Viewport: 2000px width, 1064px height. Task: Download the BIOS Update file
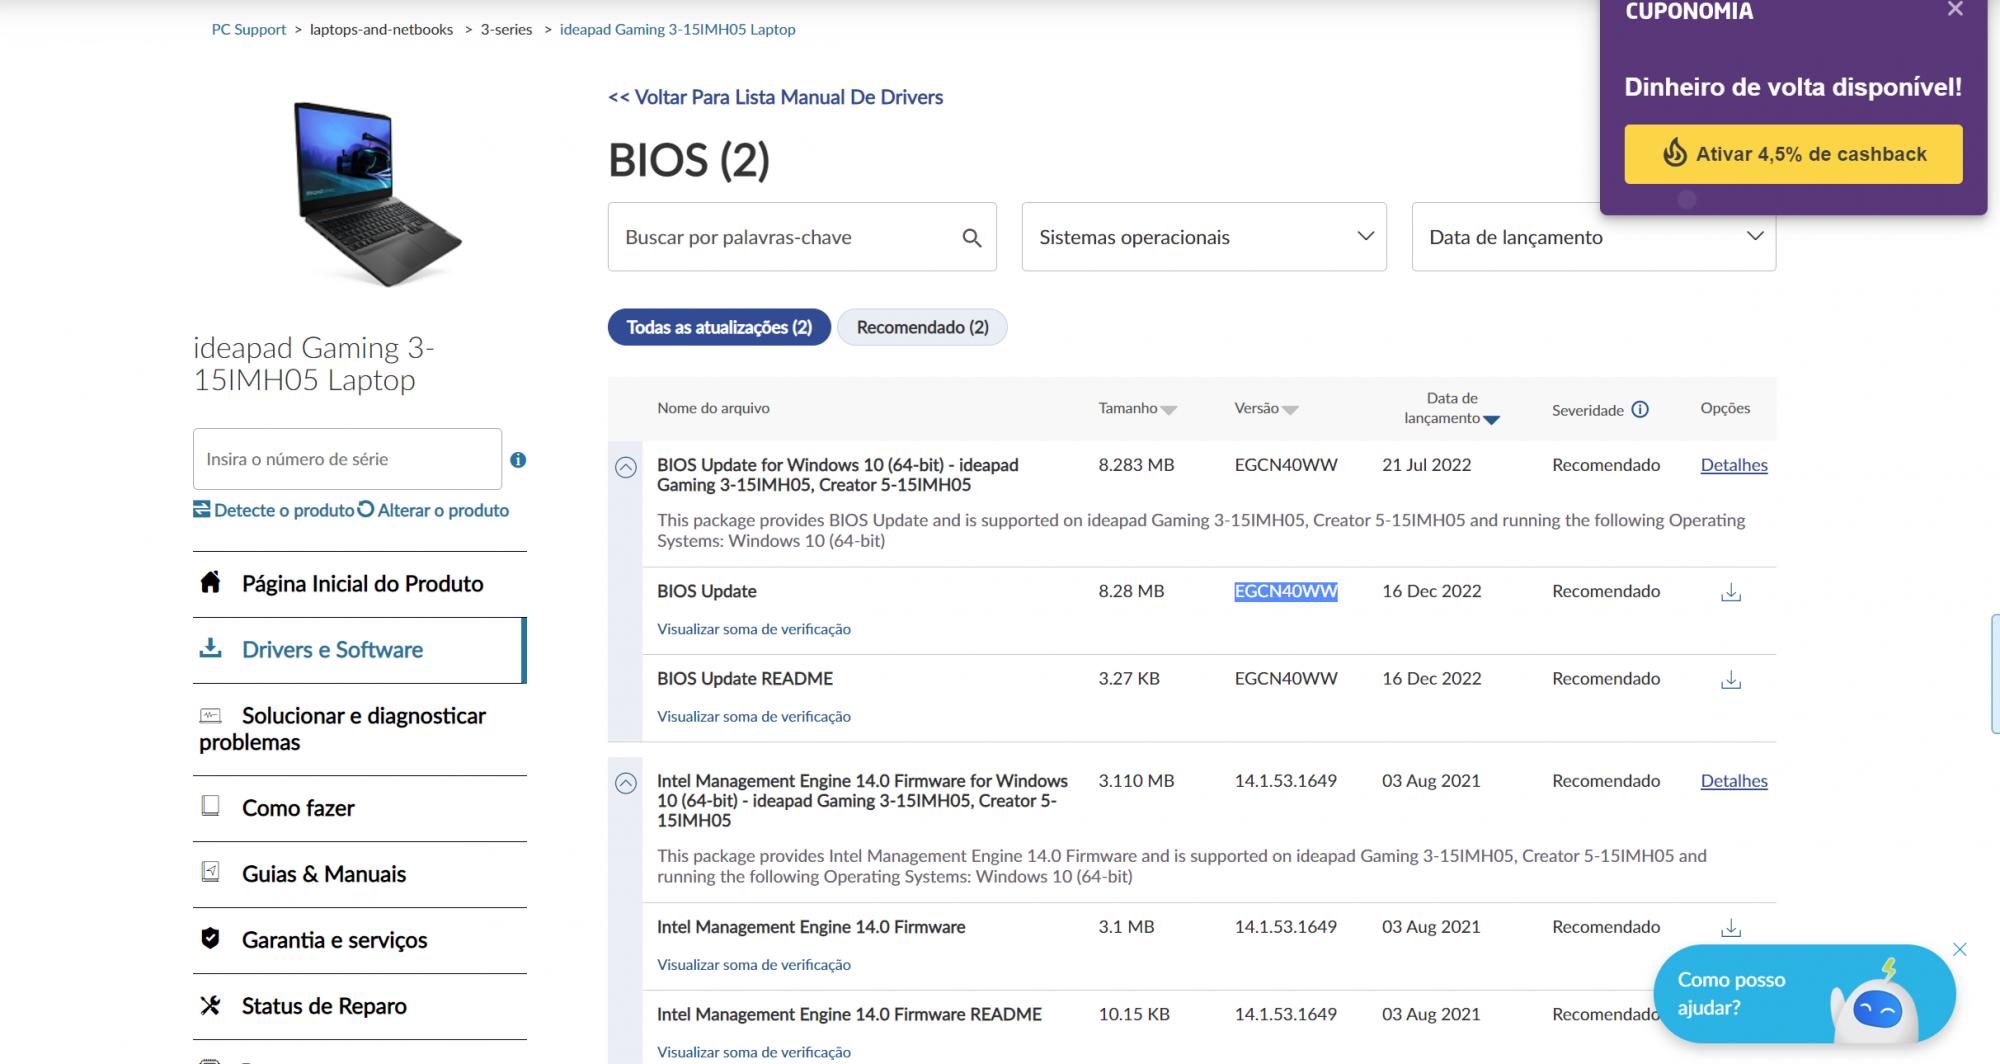pos(1730,593)
